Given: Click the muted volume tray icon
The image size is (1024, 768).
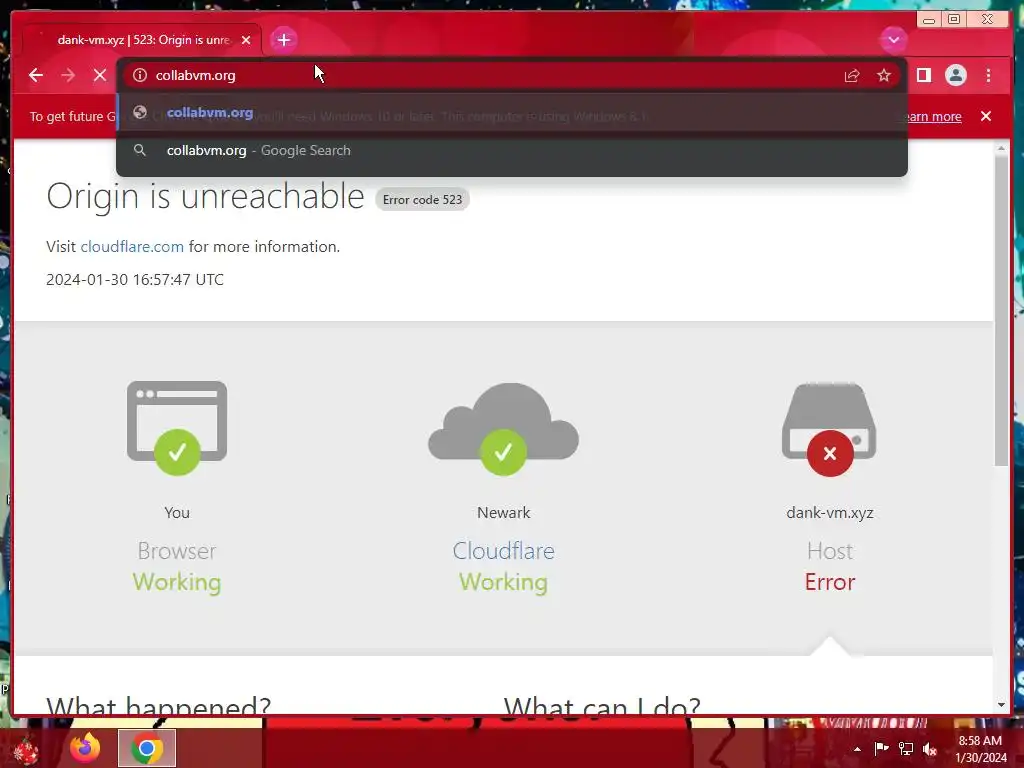Looking at the screenshot, I should pyautogui.click(x=930, y=749).
